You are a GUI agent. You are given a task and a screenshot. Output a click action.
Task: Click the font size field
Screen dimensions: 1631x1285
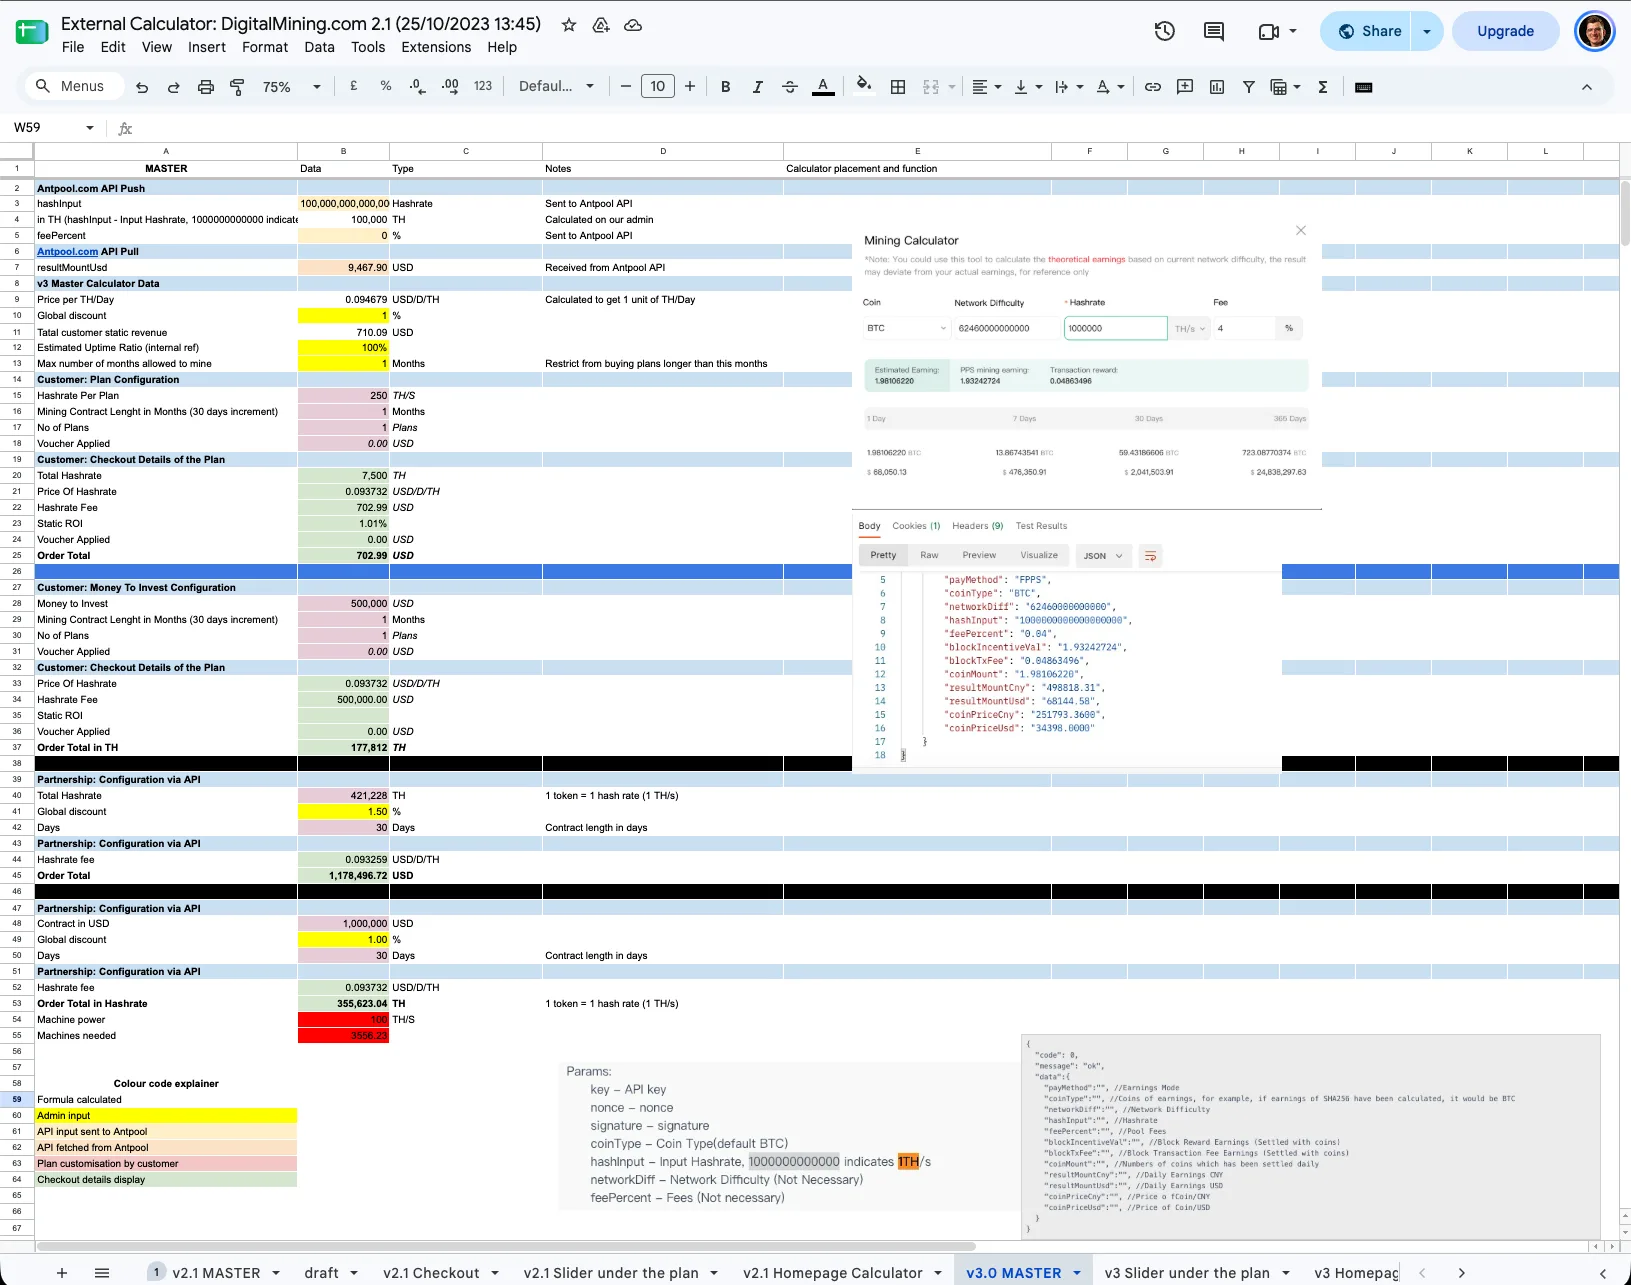tap(658, 87)
